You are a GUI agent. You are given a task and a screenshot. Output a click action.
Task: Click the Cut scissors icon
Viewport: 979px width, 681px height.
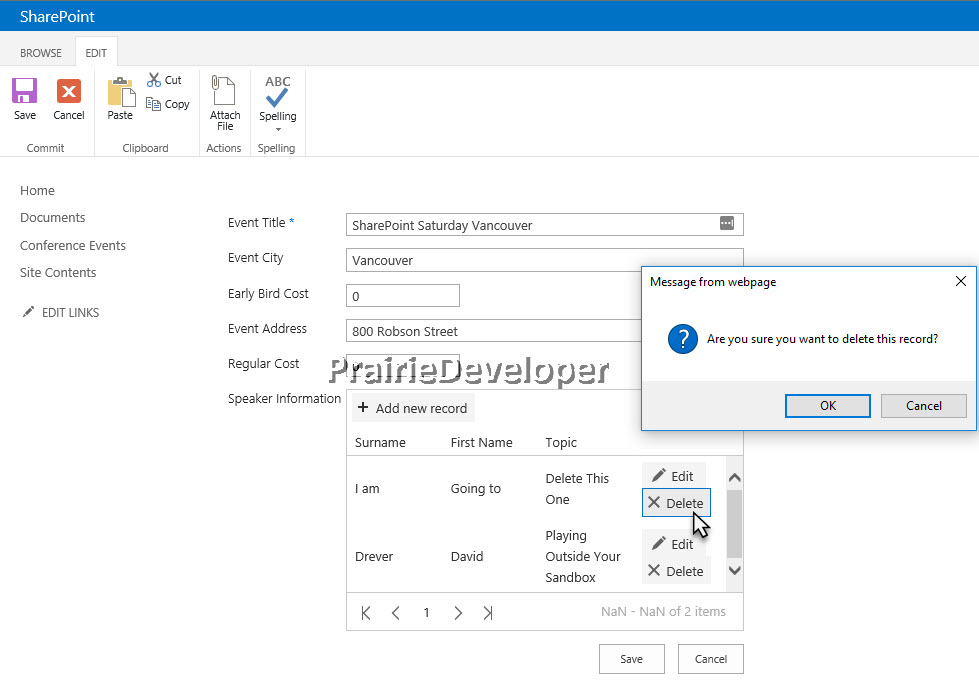(x=154, y=80)
